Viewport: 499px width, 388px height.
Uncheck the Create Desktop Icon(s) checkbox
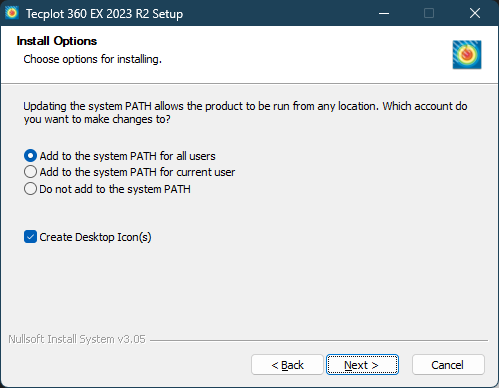tap(30, 237)
